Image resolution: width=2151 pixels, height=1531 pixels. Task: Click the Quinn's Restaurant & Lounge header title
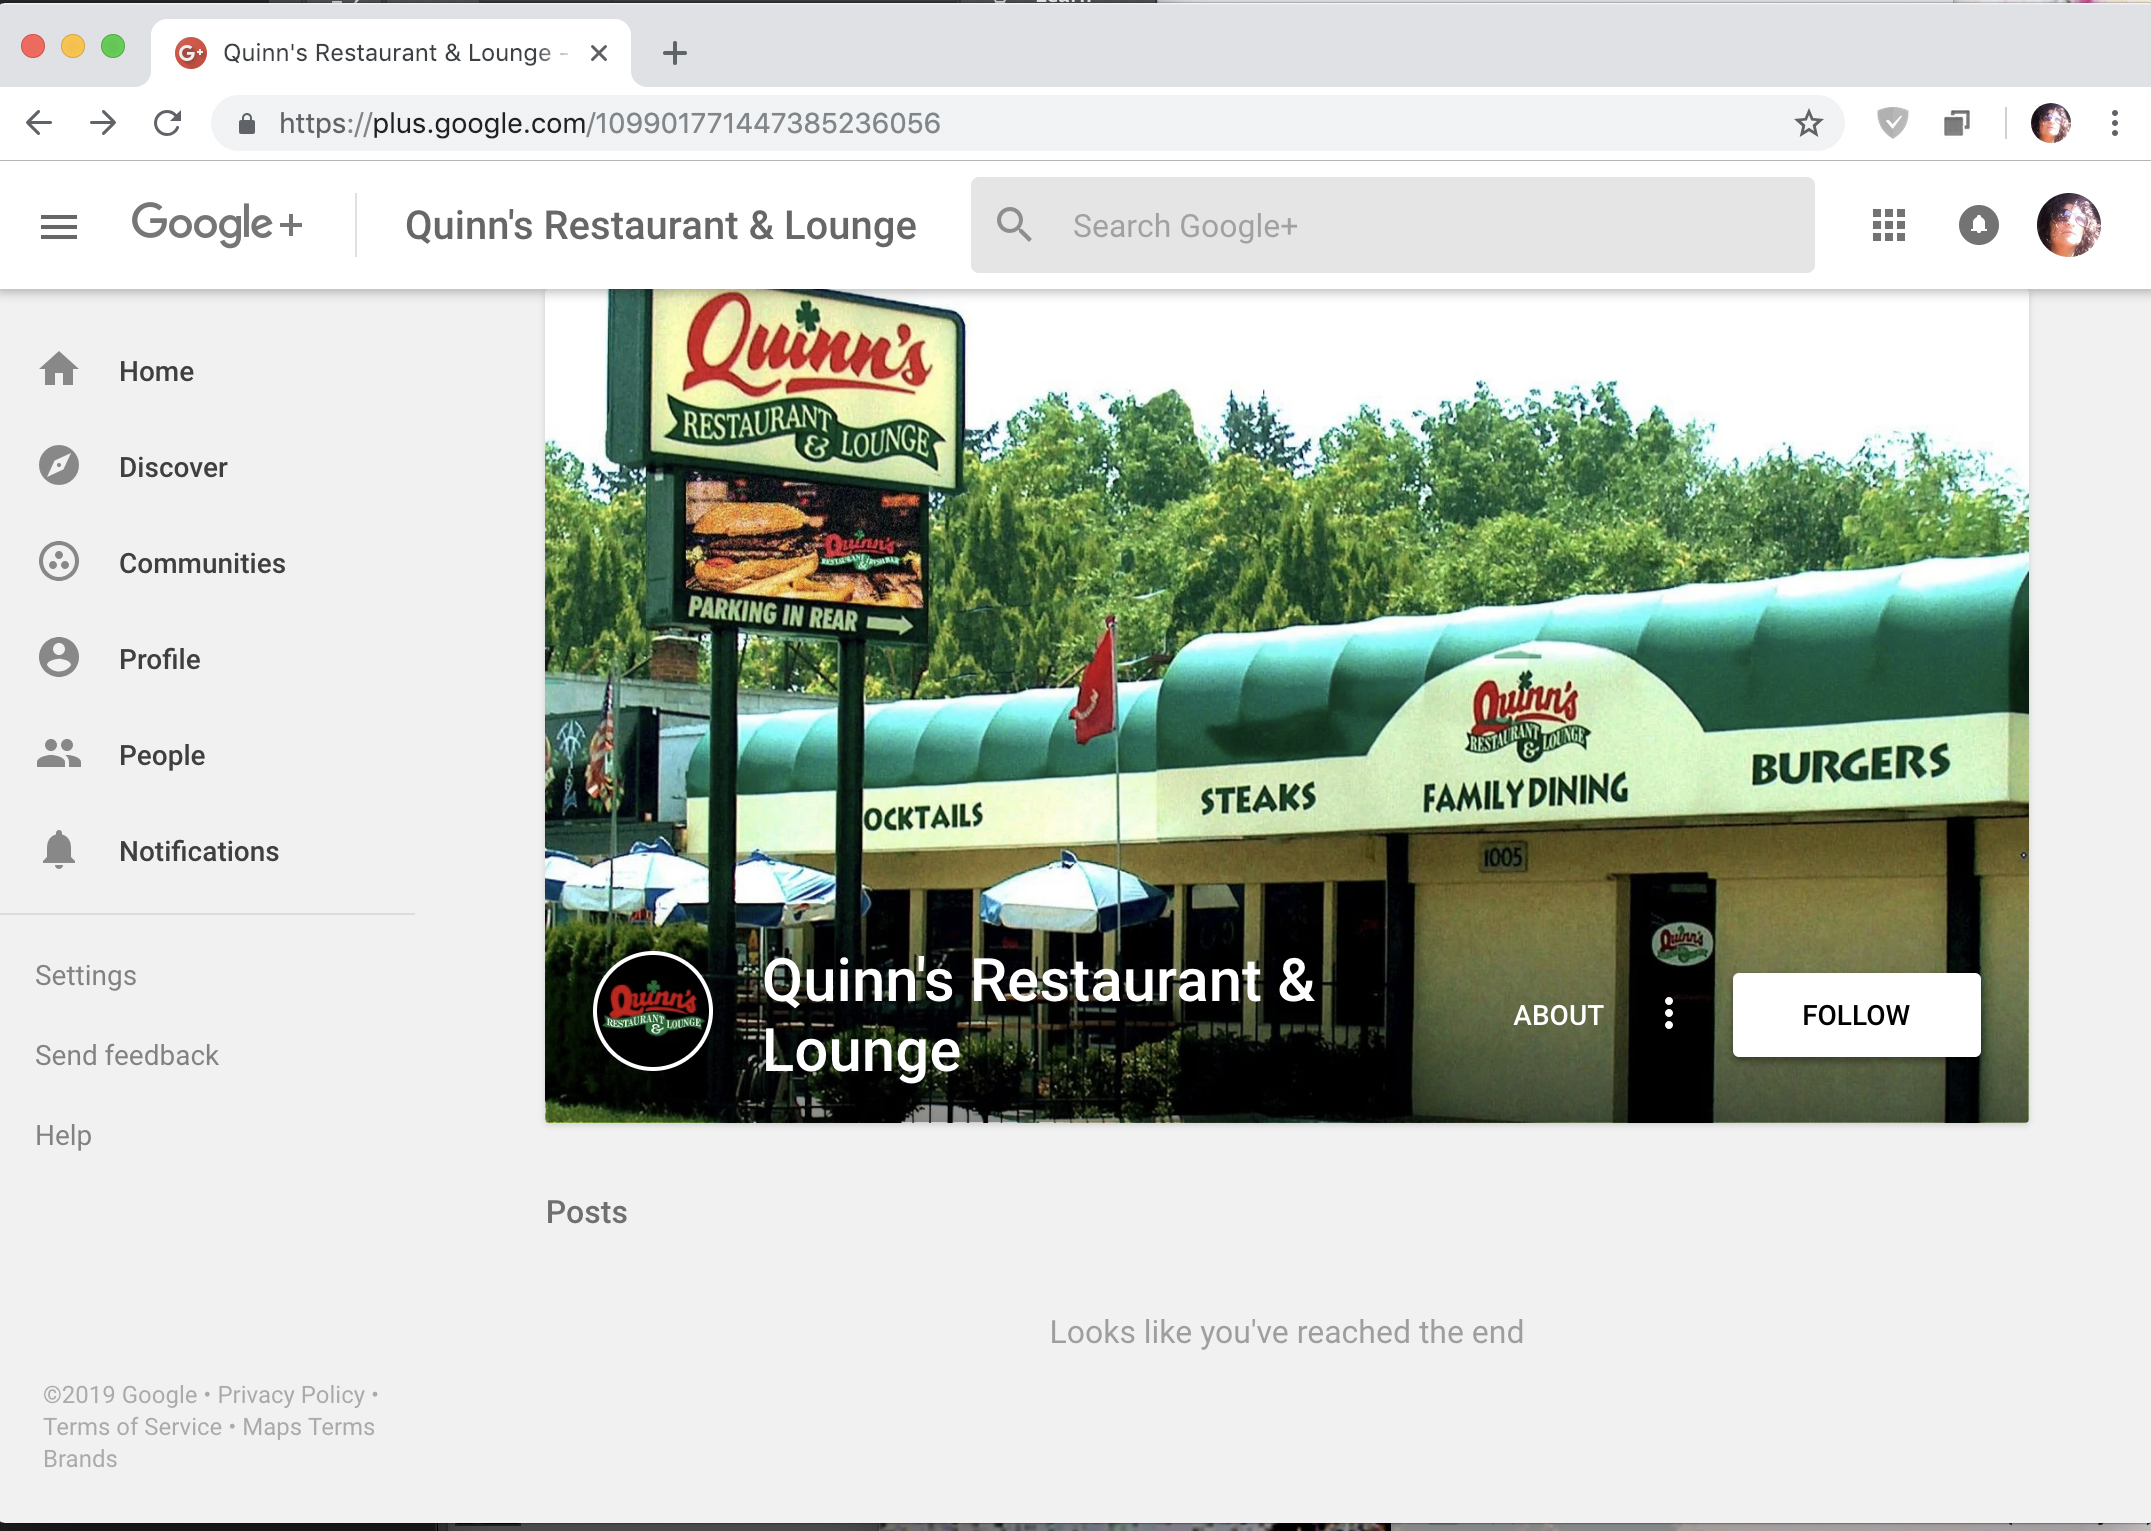click(x=660, y=225)
